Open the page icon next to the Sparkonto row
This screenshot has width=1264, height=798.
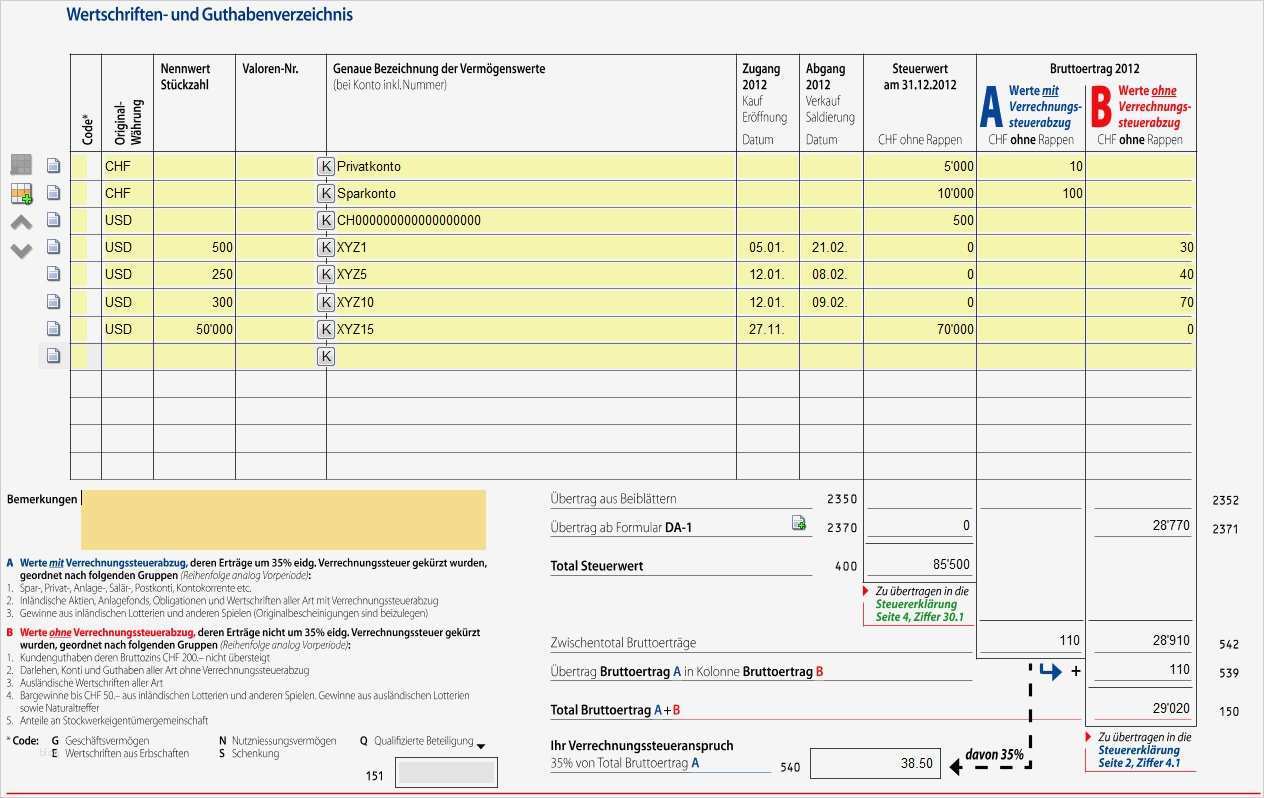click(x=53, y=192)
